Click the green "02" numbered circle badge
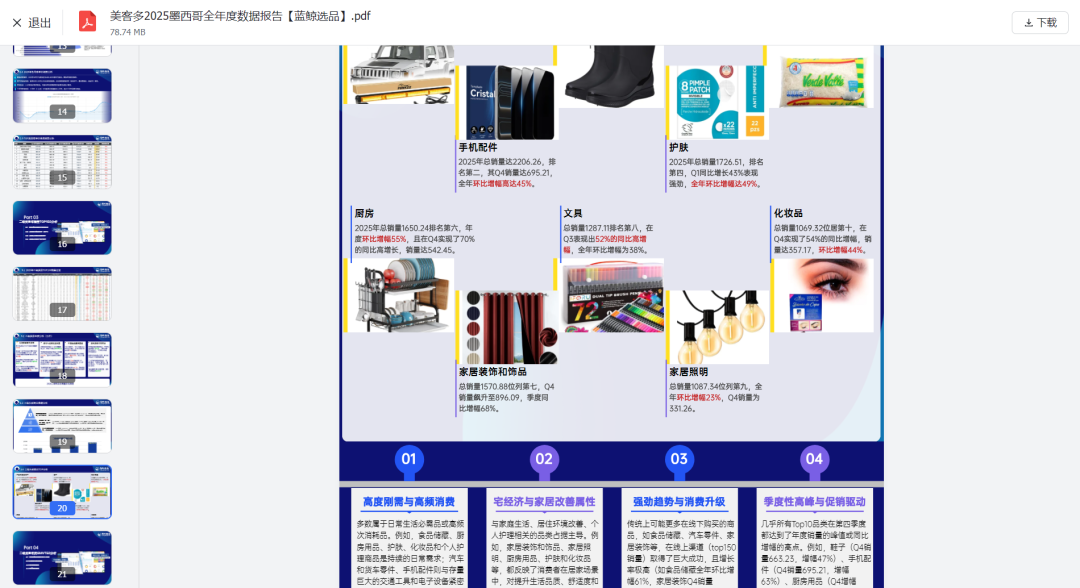This screenshot has height=588, width=1080. (544, 458)
